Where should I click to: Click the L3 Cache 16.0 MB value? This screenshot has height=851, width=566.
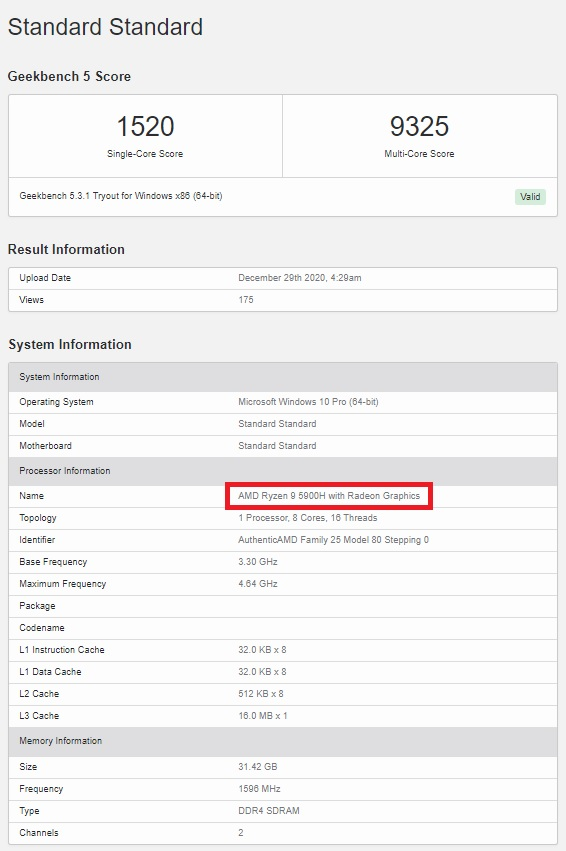click(263, 716)
